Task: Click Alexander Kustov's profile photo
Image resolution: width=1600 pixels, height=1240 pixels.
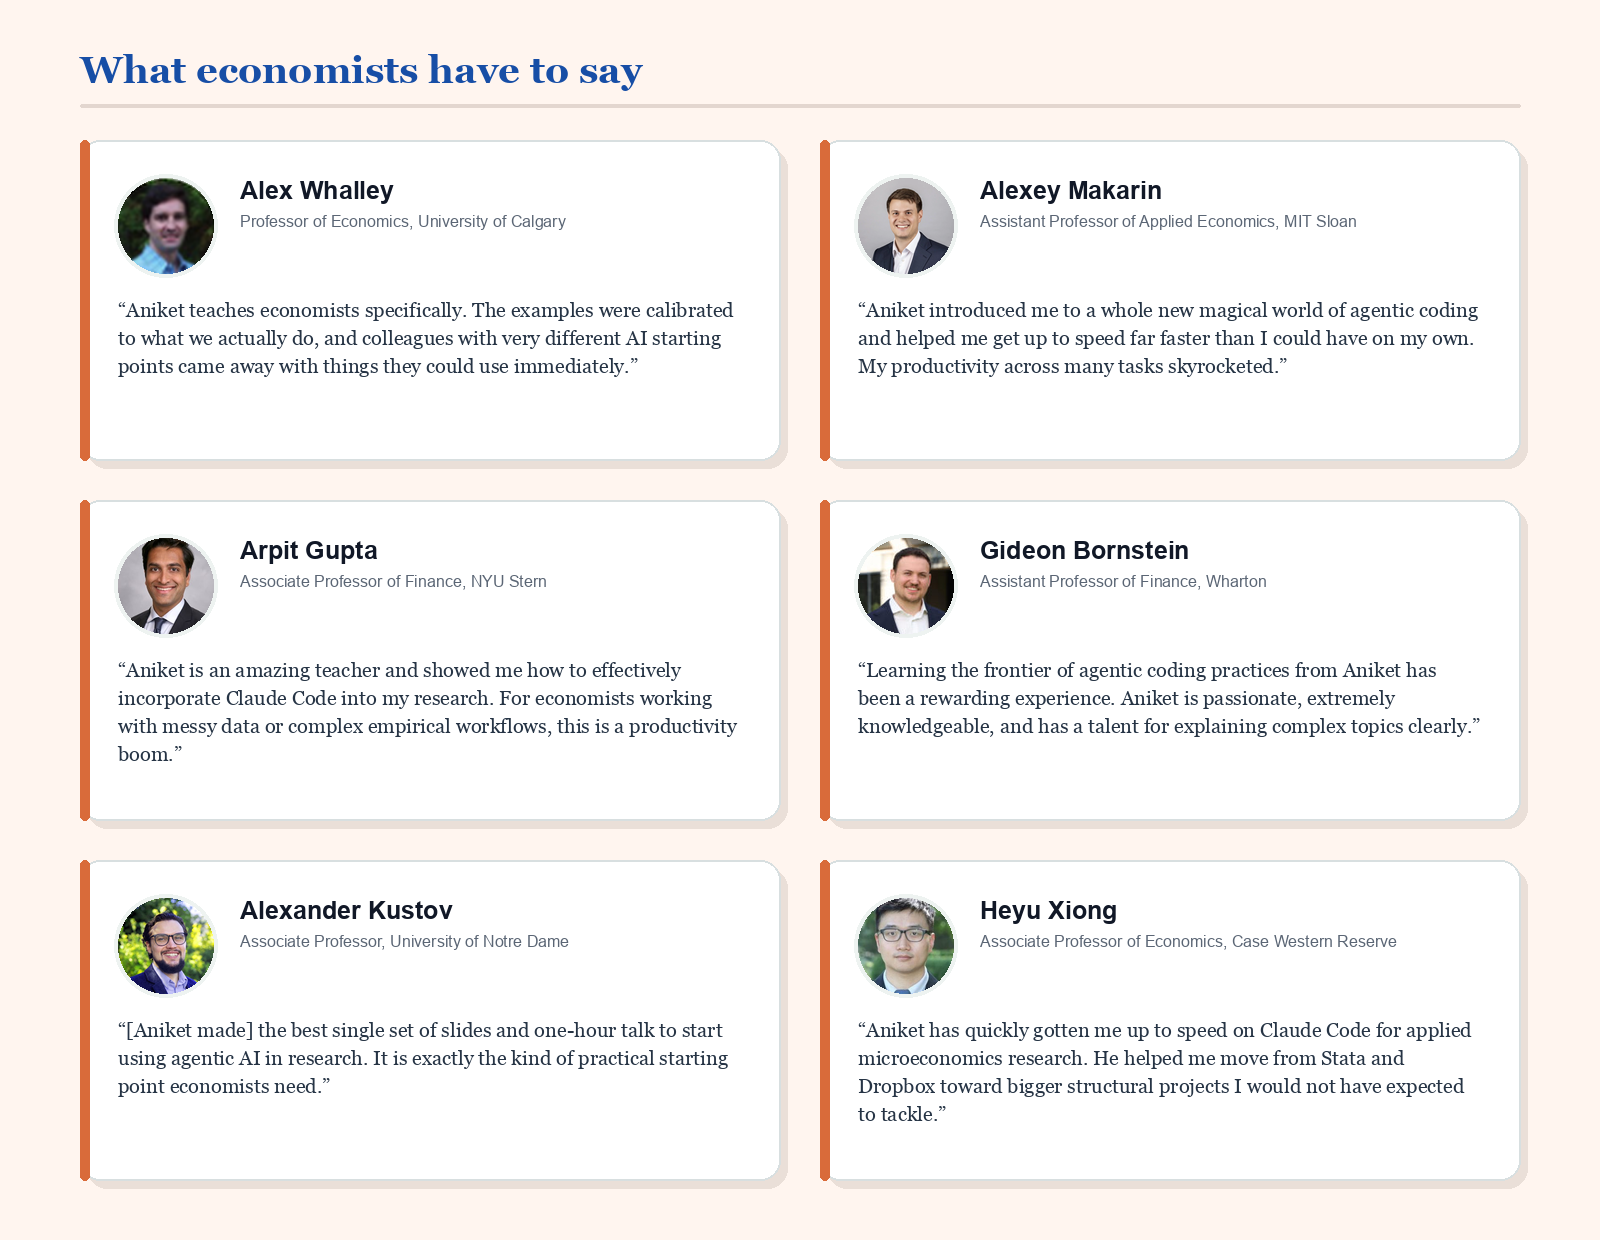Action: pyautogui.click(x=166, y=946)
